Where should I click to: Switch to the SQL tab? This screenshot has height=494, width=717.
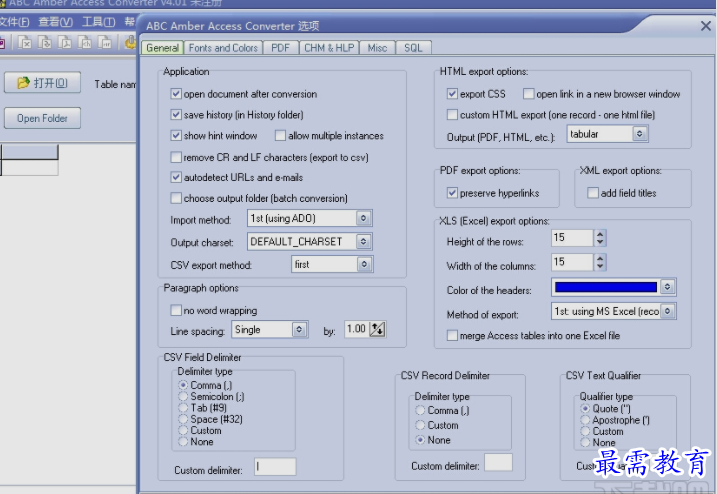pos(413,48)
